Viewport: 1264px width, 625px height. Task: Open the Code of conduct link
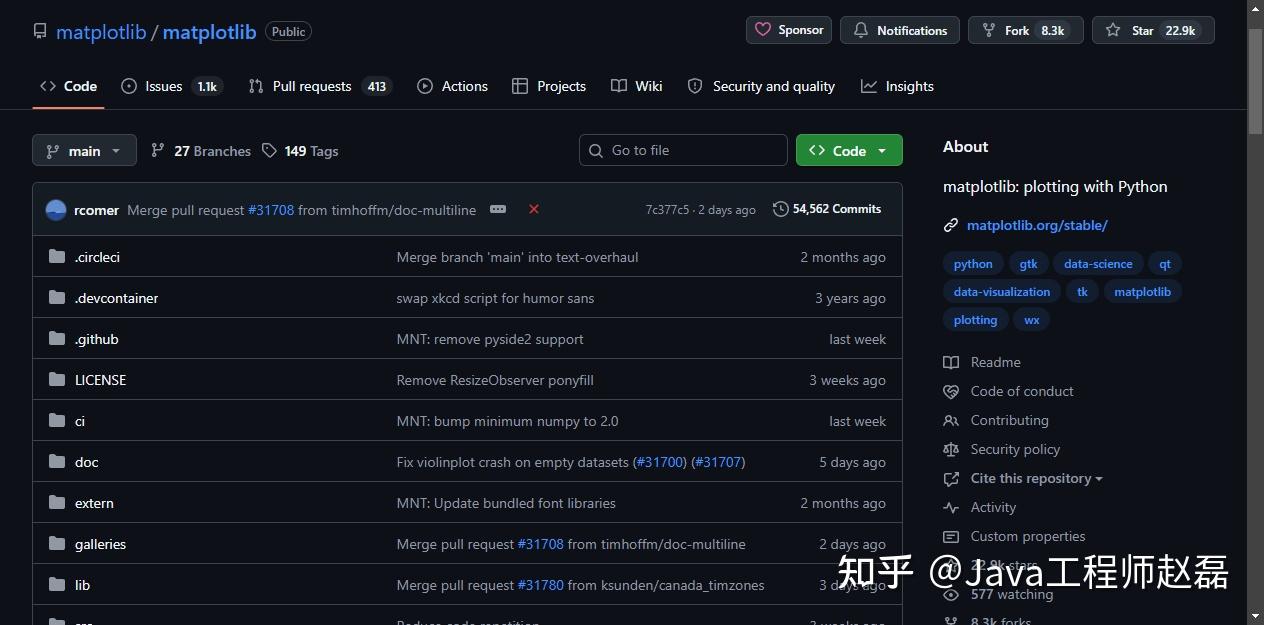click(x=1022, y=391)
